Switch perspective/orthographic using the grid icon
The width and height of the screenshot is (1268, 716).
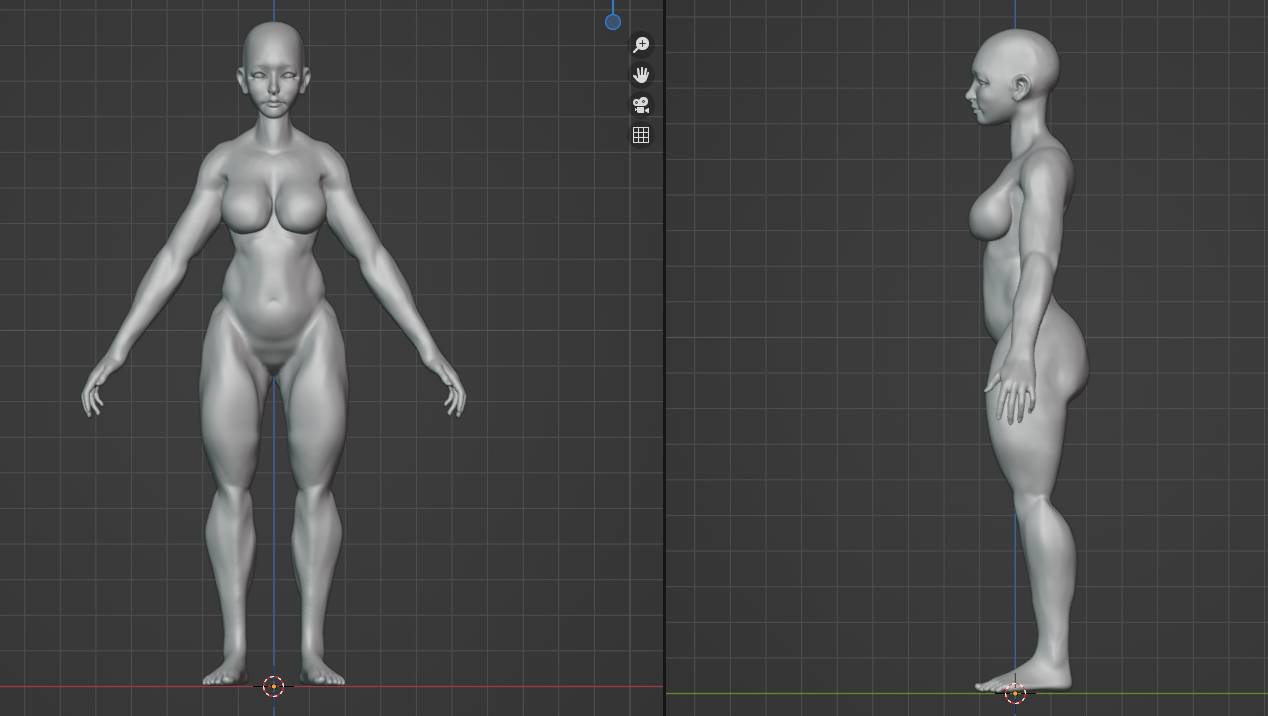641,135
